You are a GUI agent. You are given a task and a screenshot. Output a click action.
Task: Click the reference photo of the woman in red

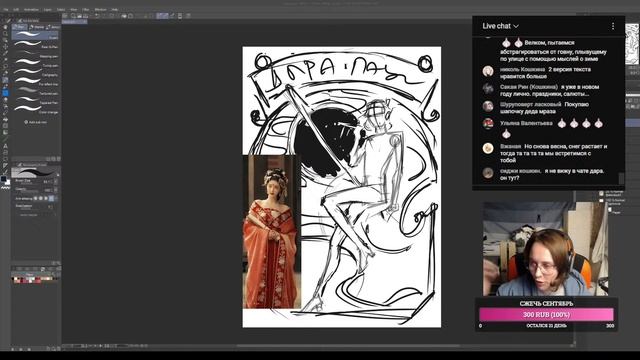[x=271, y=232]
